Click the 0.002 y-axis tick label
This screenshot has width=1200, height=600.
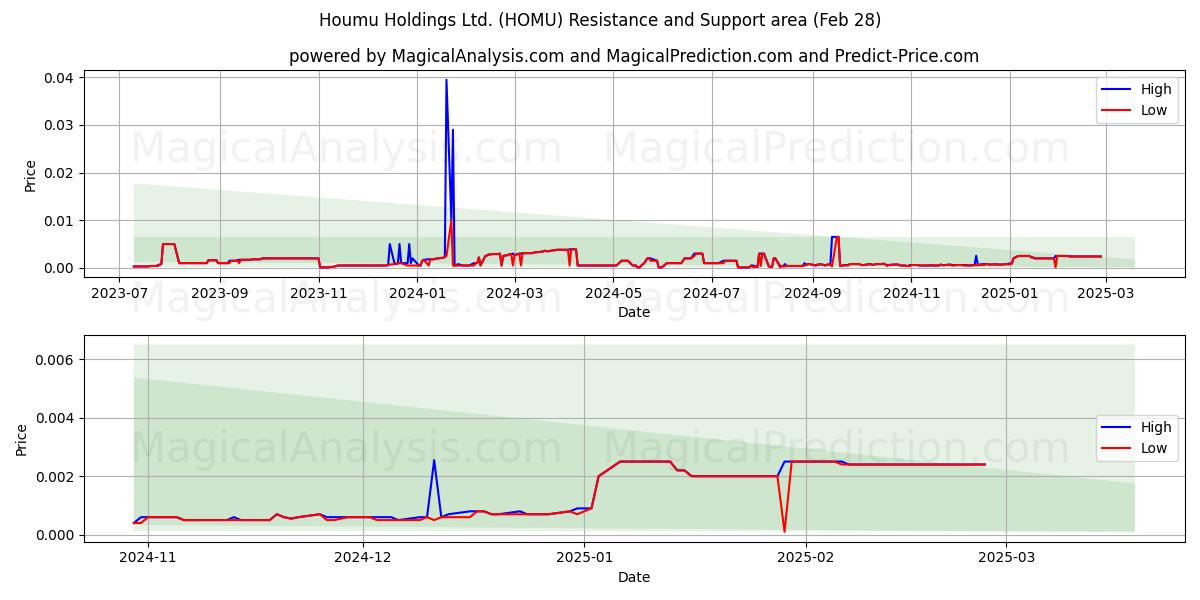pyautogui.click(x=56, y=477)
